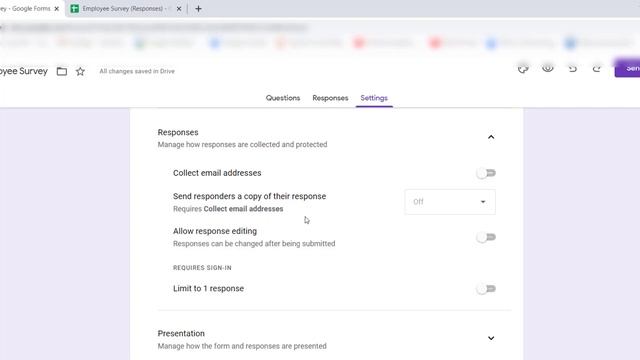The image size is (640, 360).
Task: Click 'Manage how the form and responses are presented'
Action: coord(242,346)
